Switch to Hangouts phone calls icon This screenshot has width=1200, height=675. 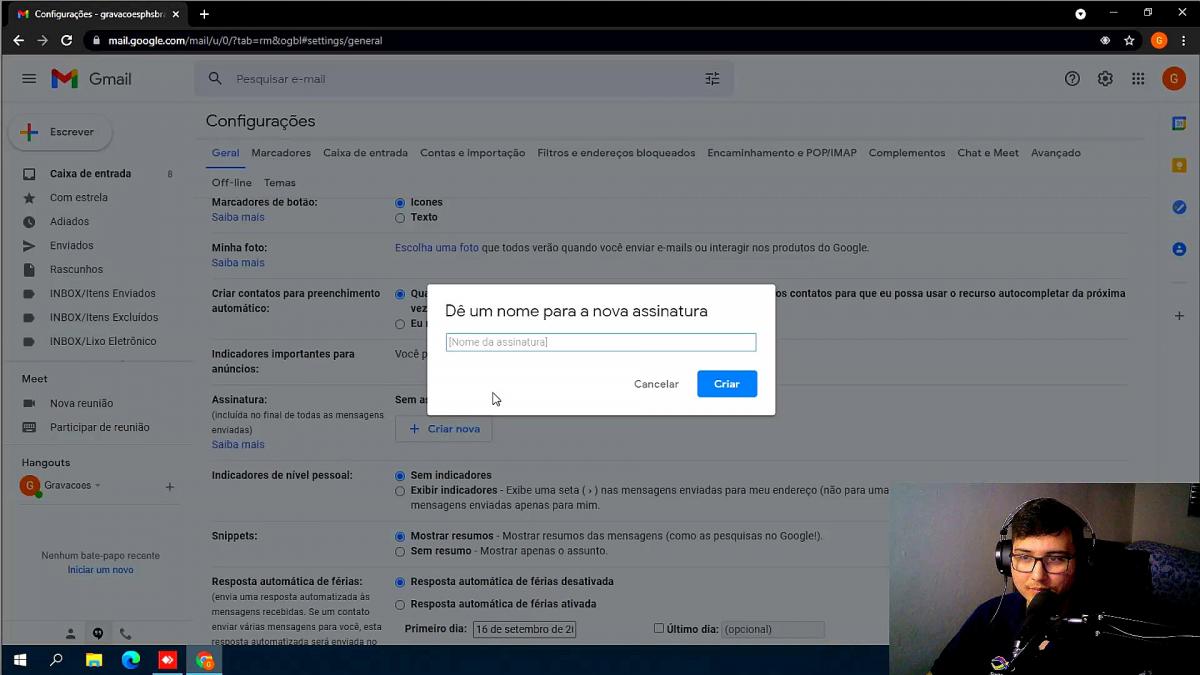click(x=125, y=634)
